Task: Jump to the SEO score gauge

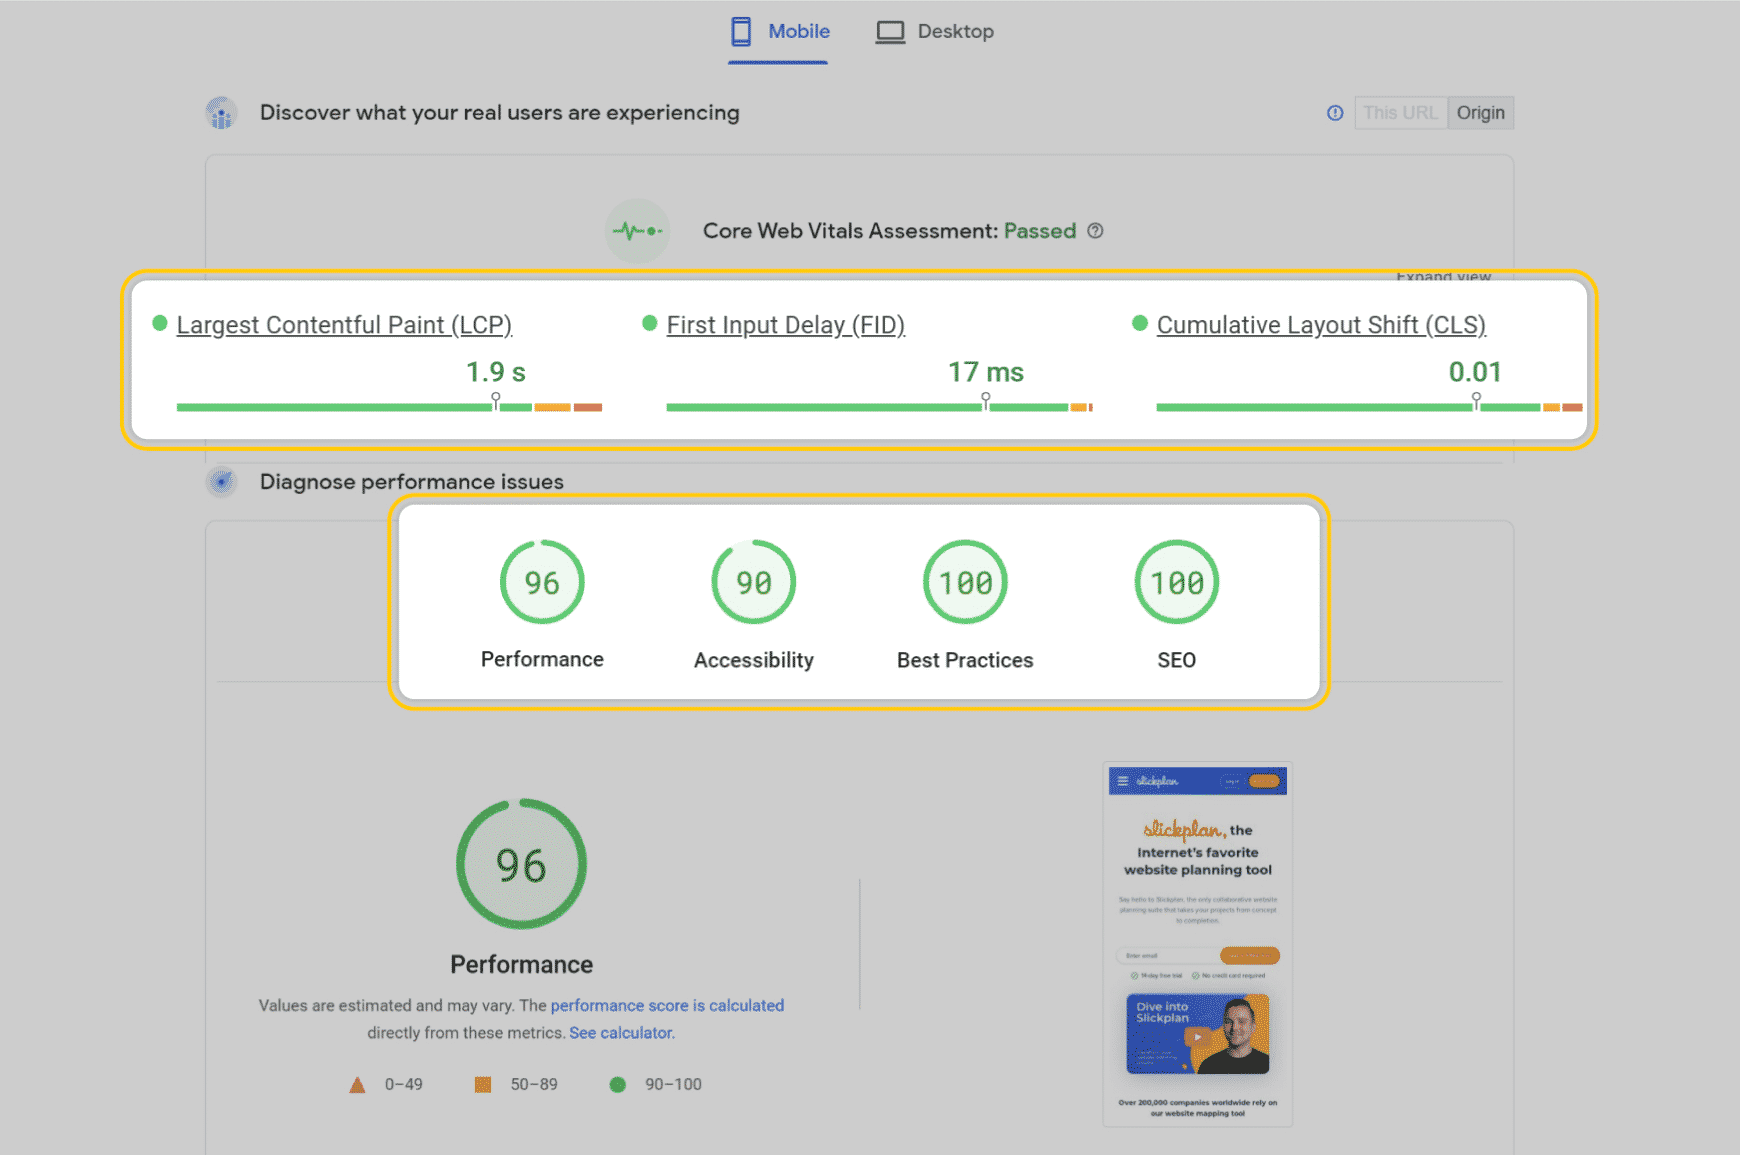Action: [1176, 583]
